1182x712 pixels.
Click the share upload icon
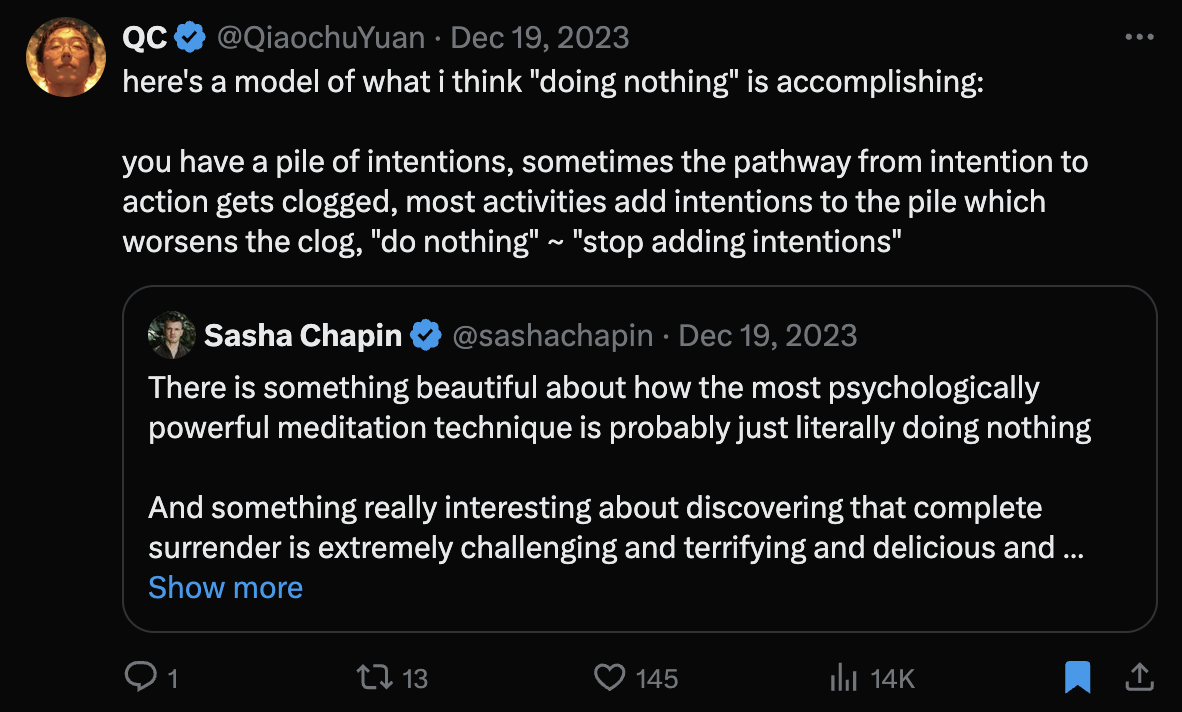1138,678
